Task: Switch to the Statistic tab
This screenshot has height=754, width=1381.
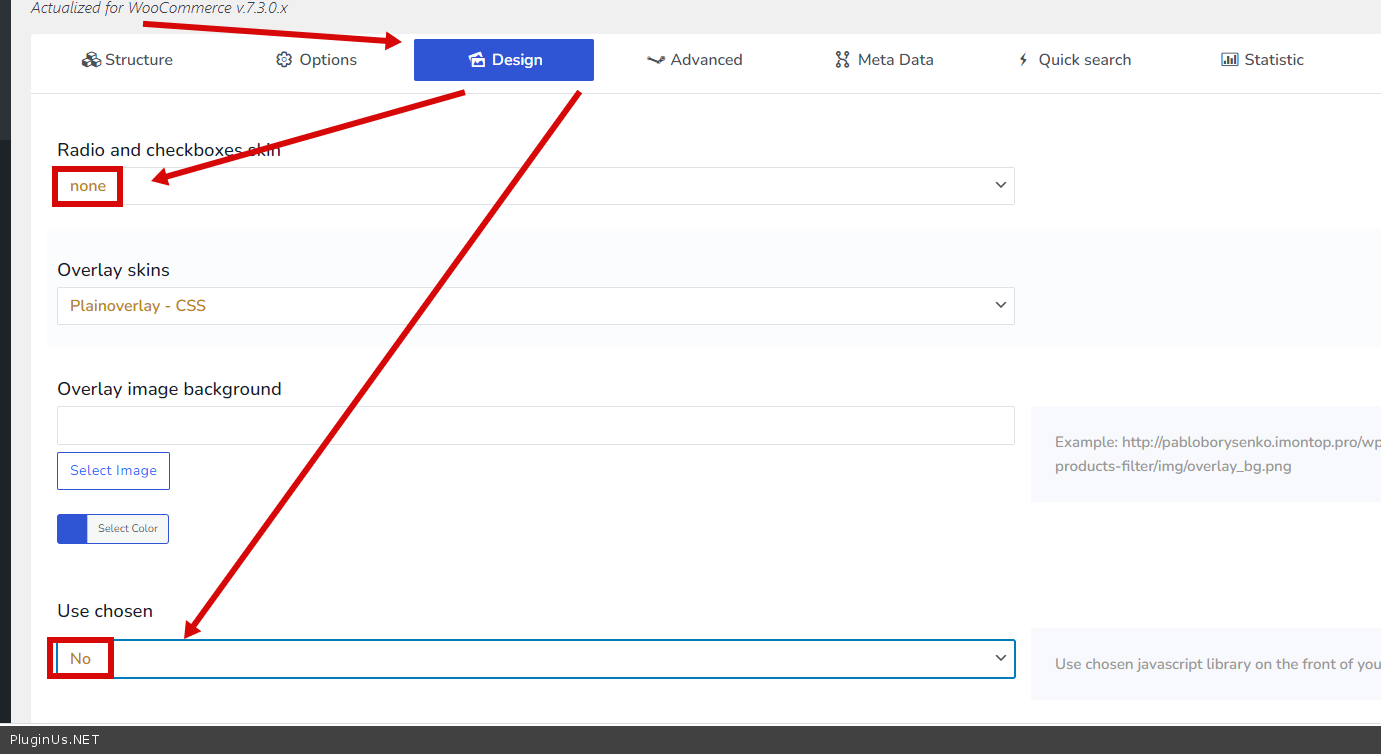Action: (1262, 60)
